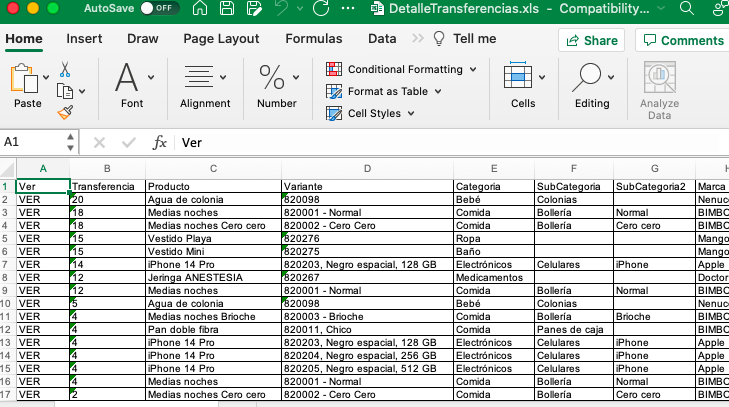The height and width of the screenshot is (407, 729).
Task: Select row 7 header
Action: (8, 265)
